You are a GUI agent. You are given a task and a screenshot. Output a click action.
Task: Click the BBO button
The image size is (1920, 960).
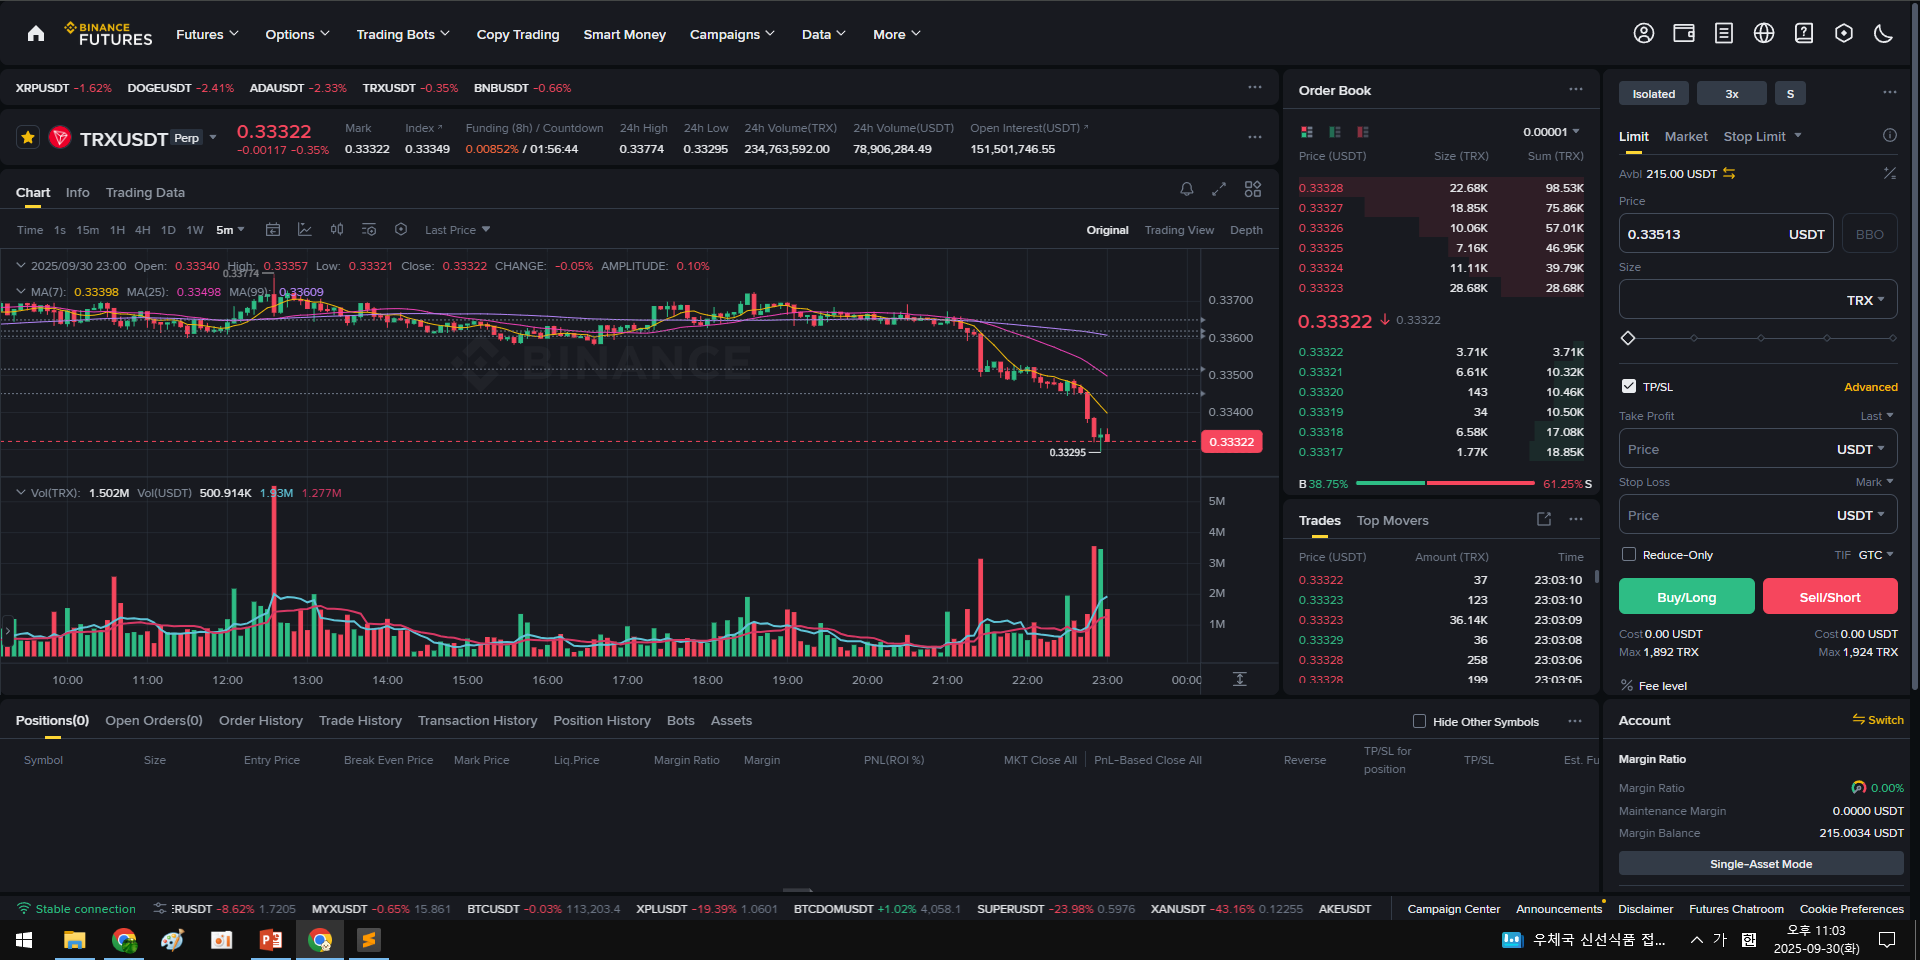click(x=1870, y=234)
